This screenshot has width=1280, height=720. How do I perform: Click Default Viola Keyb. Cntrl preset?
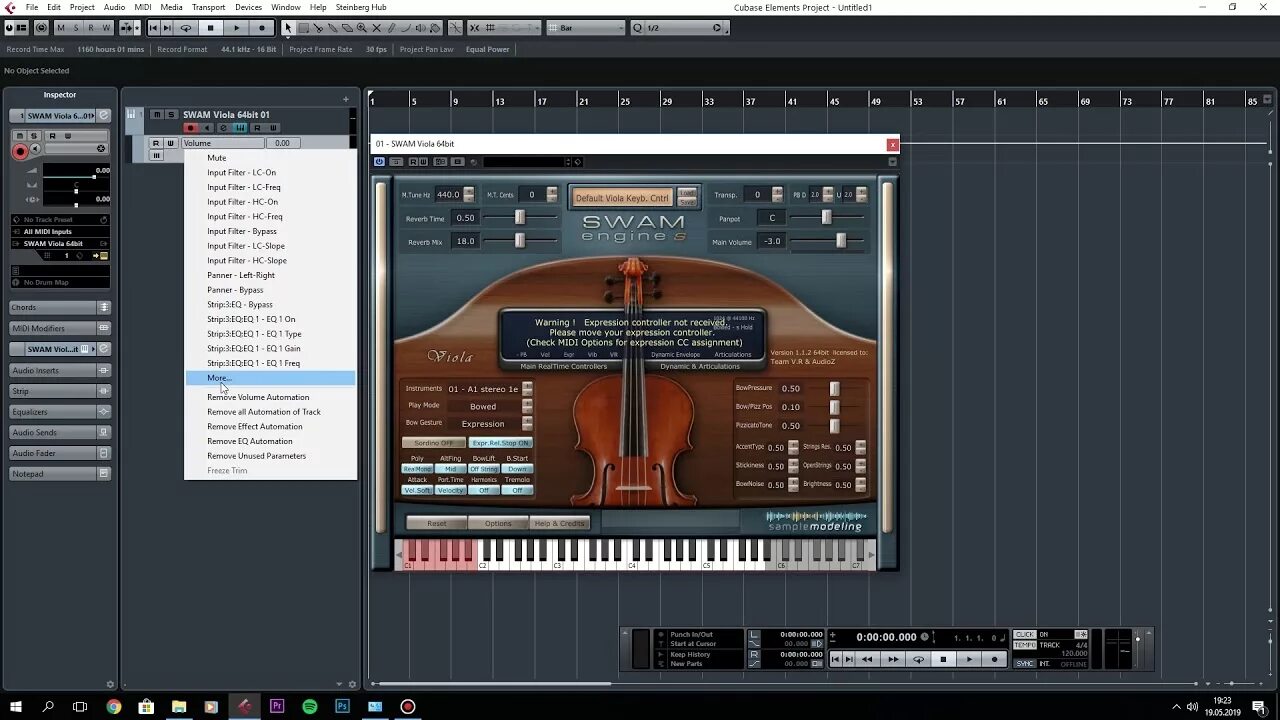pos(622,198)
